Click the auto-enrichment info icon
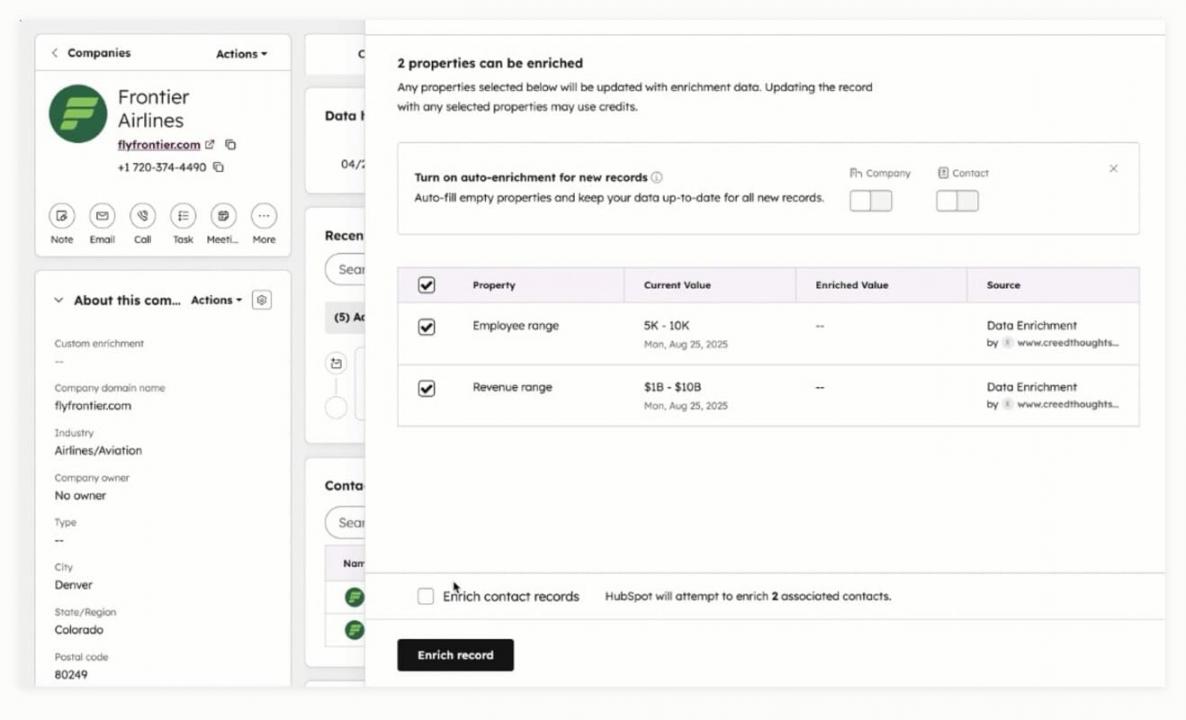The width and height of the screenshot is (1186, 720). [657, 177]
